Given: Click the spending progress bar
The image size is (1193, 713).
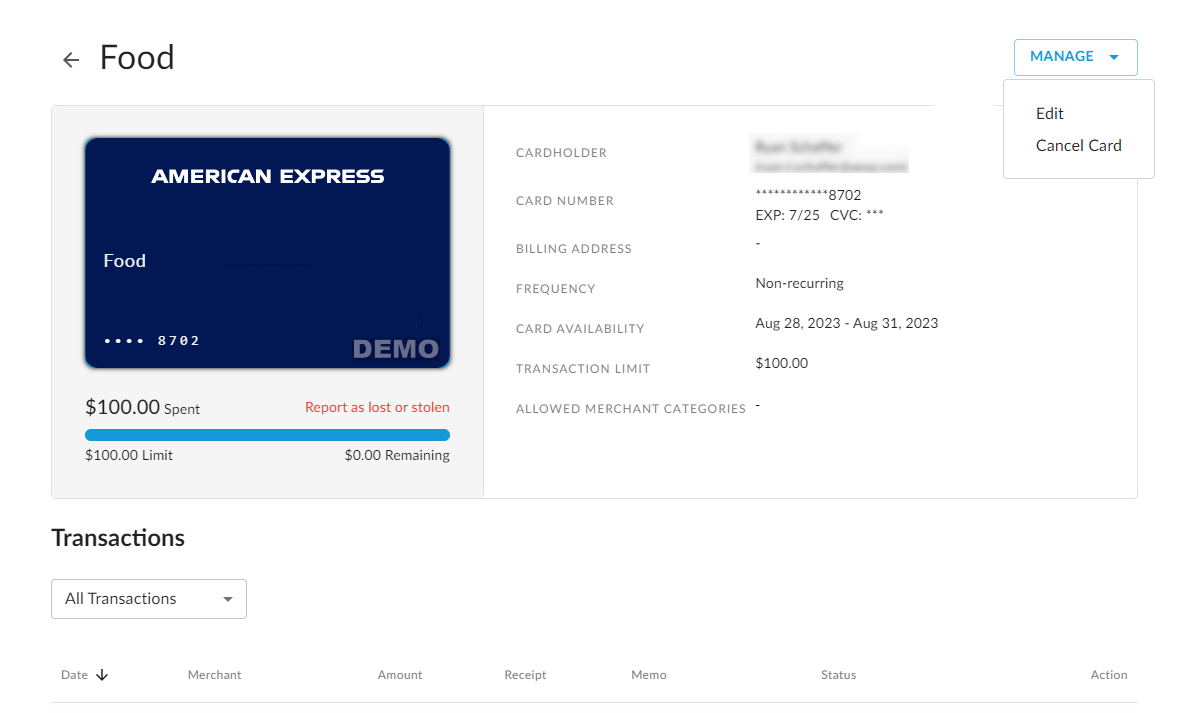Looking at the screenshot, I should click(x=267, y=435).
